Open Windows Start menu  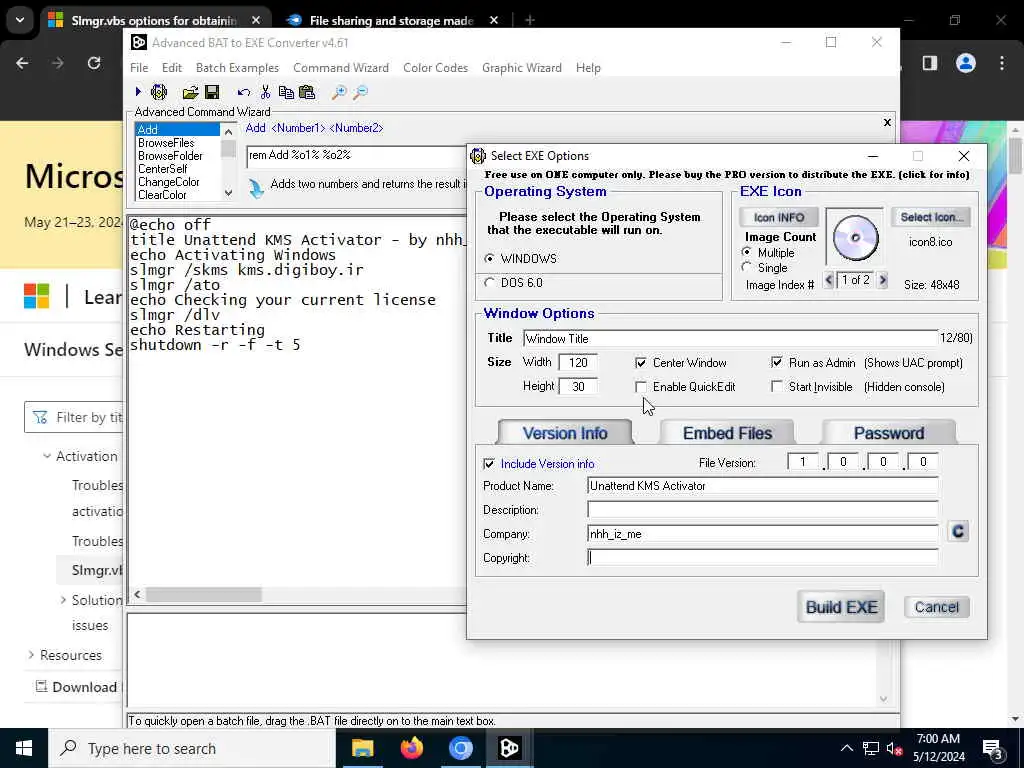pos(24,748)
